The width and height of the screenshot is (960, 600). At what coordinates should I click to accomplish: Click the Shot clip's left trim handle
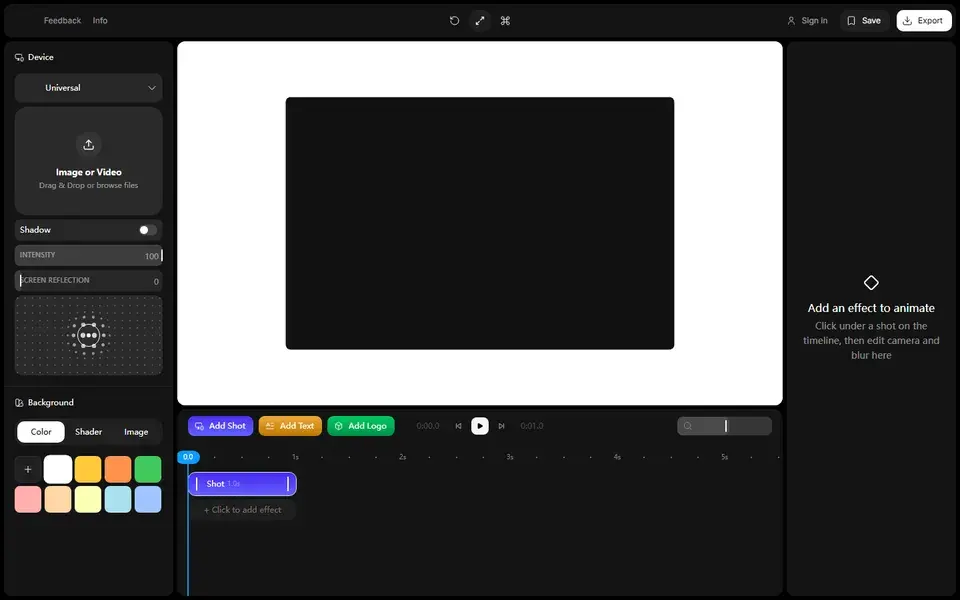197,484
